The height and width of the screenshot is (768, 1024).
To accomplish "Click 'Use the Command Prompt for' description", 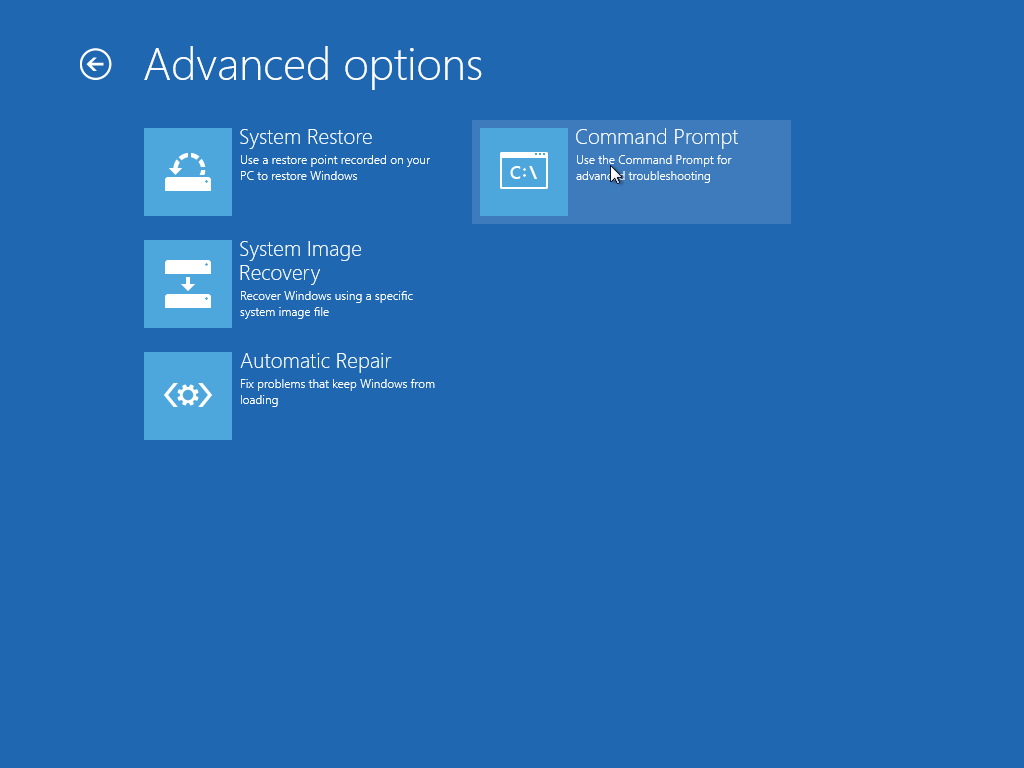I will click(x=653, y=160).
